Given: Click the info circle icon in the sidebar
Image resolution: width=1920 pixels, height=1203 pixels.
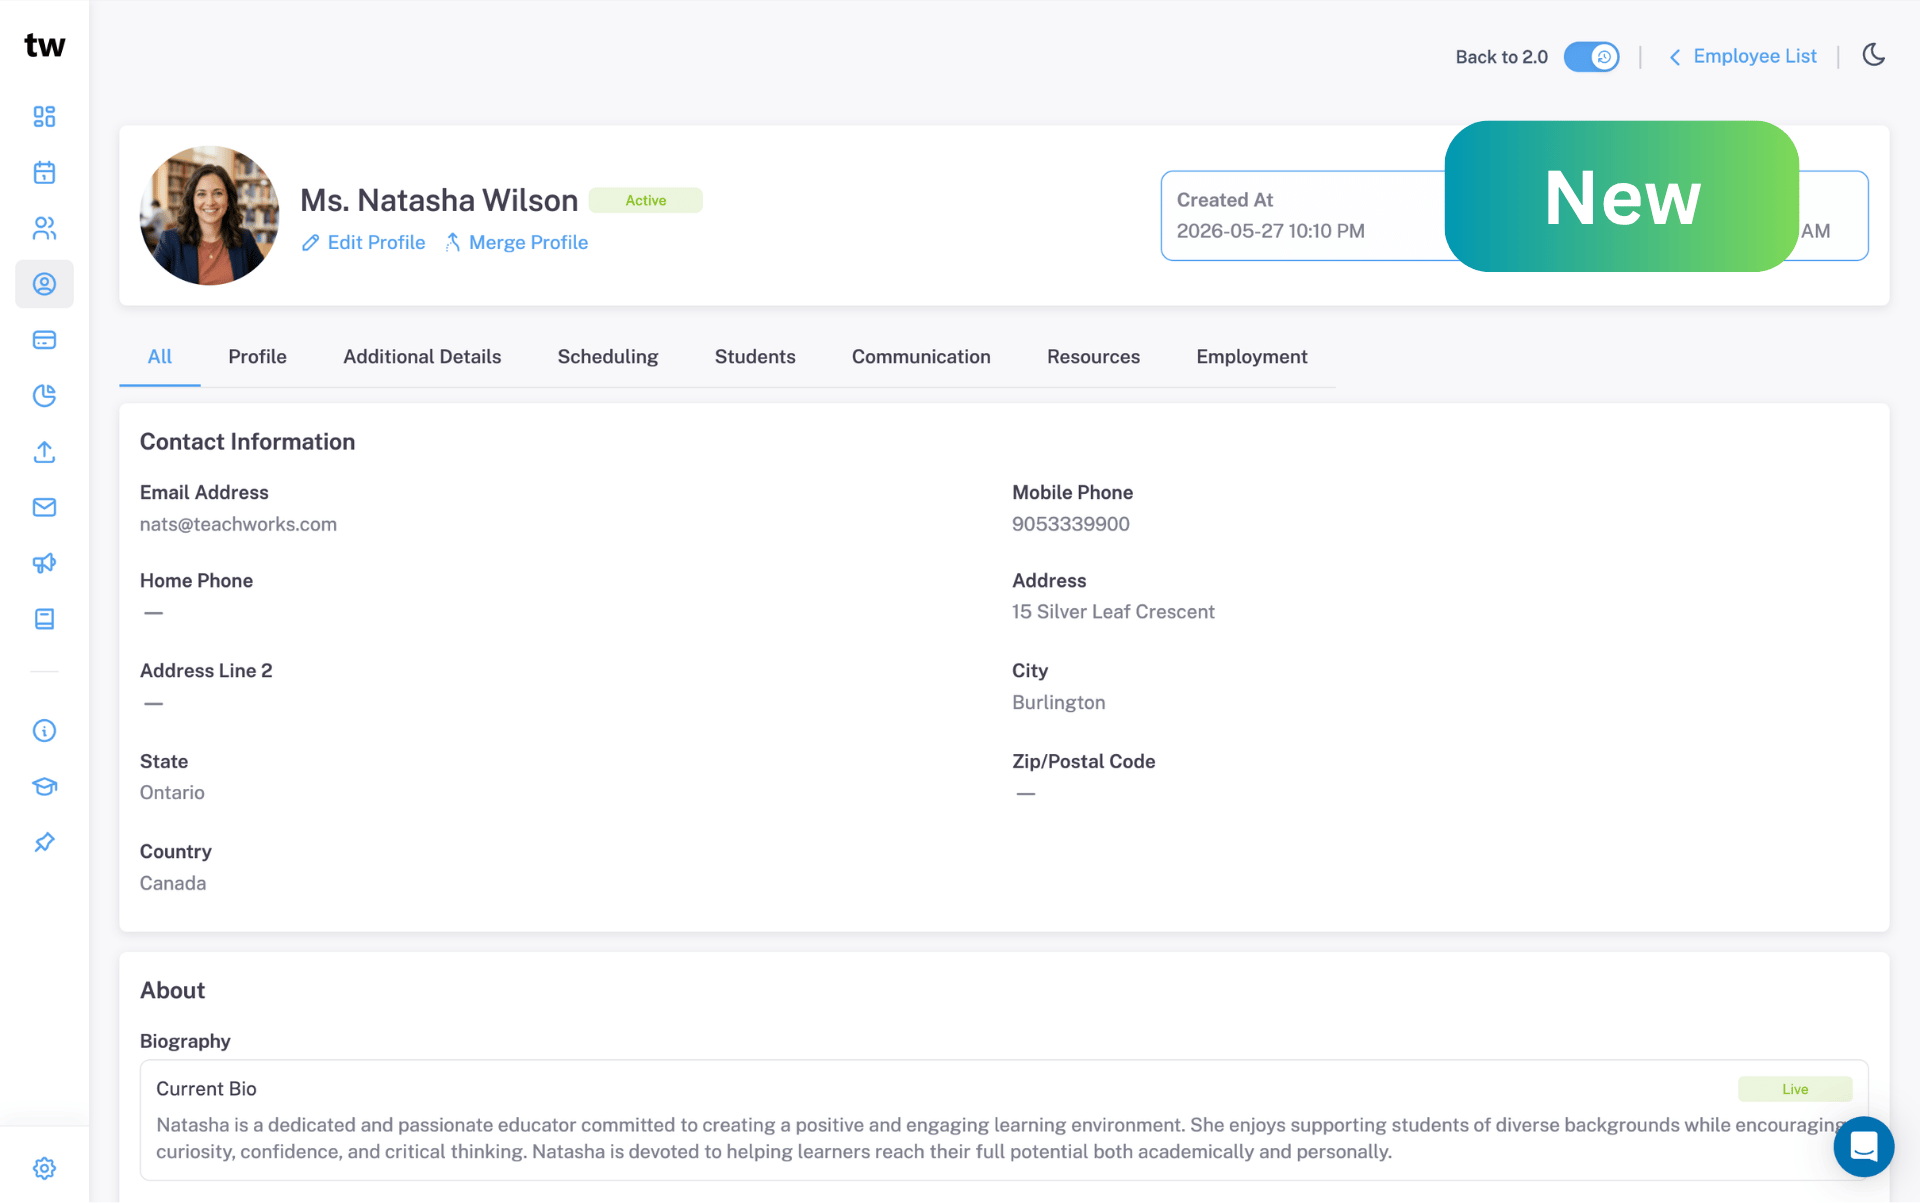Looking at the screenshot, I should (44, 731).
